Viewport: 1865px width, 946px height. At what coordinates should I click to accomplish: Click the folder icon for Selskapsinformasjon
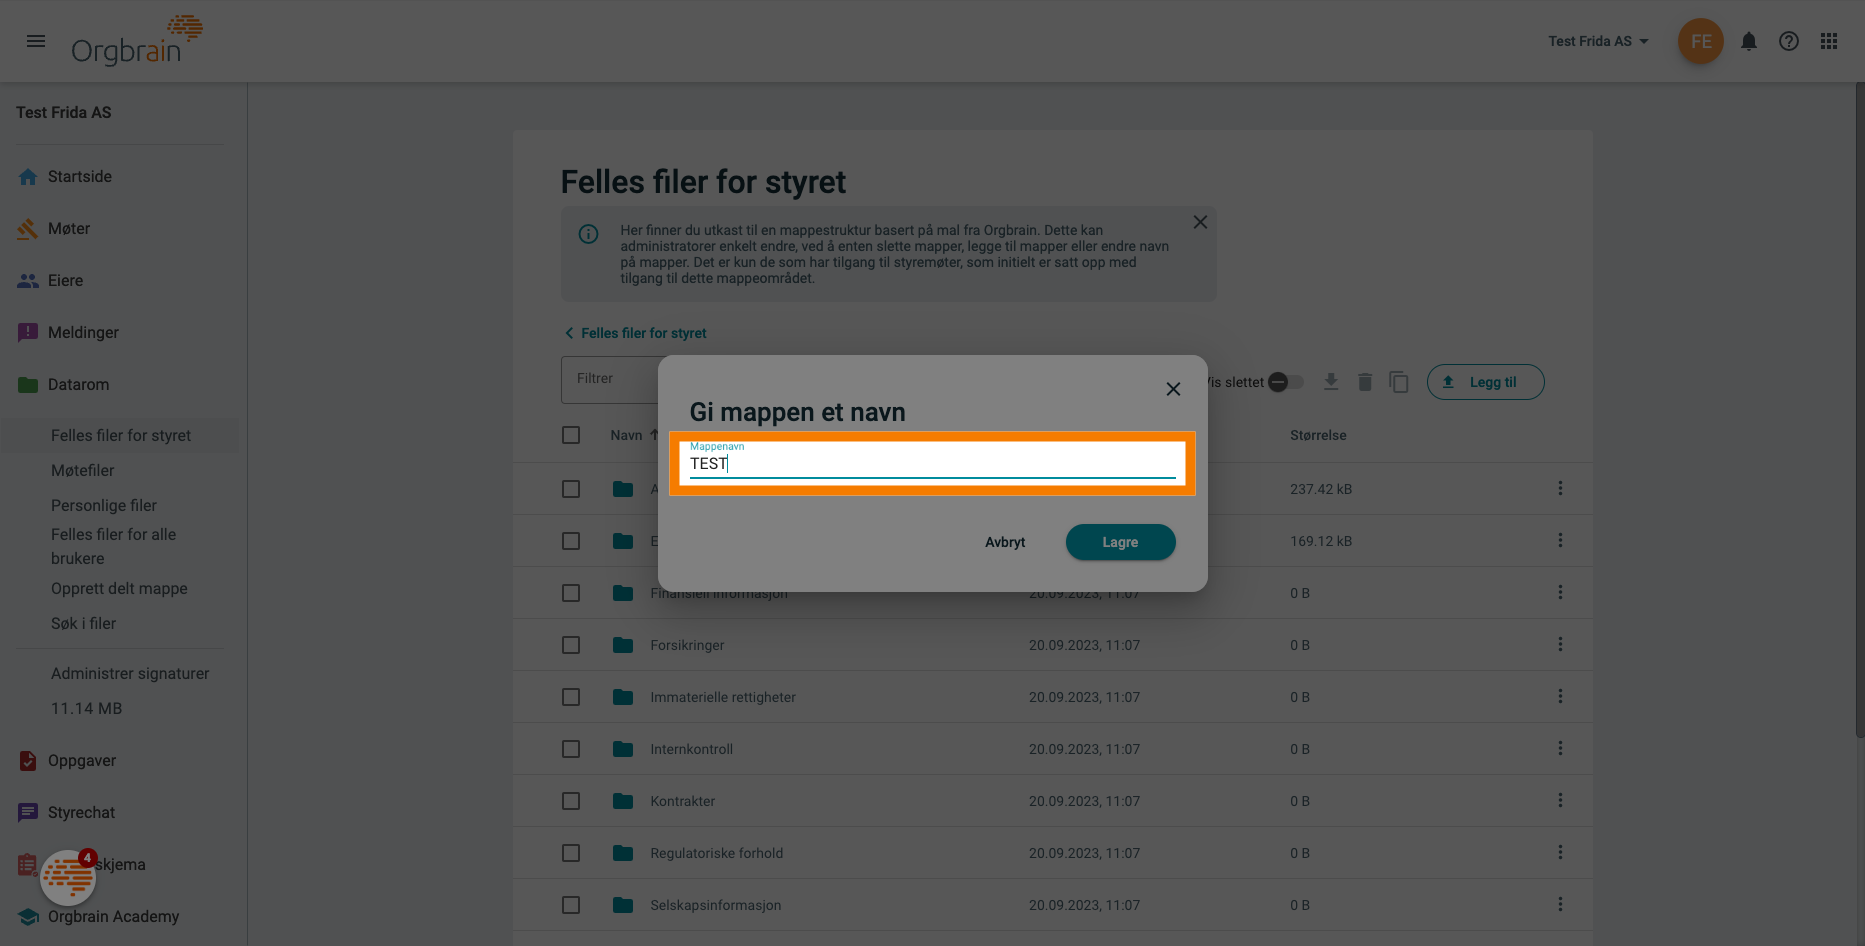tap(623, 905)
